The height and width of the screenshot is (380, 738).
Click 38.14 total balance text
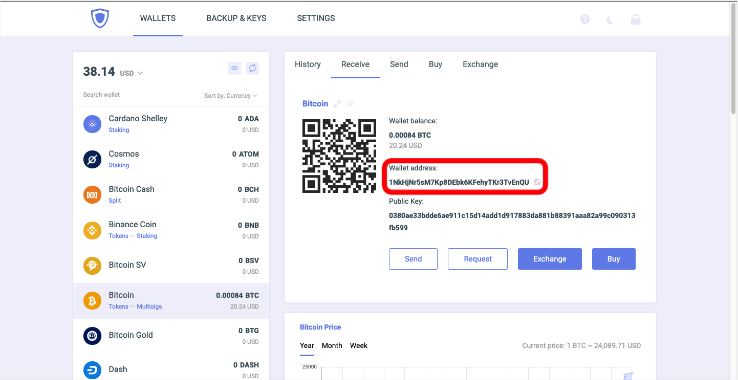99,72
